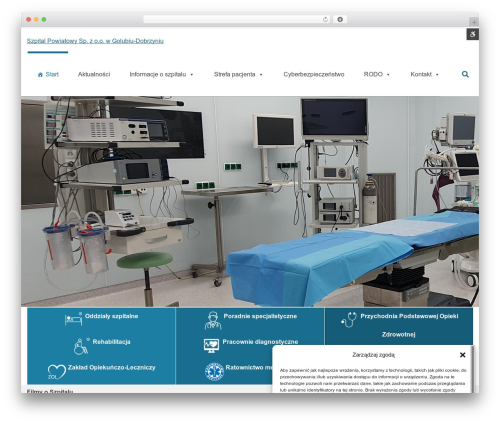Expand the Strefa pacjenta dropdown arrow
500x423 pixels.
point(261,75)
